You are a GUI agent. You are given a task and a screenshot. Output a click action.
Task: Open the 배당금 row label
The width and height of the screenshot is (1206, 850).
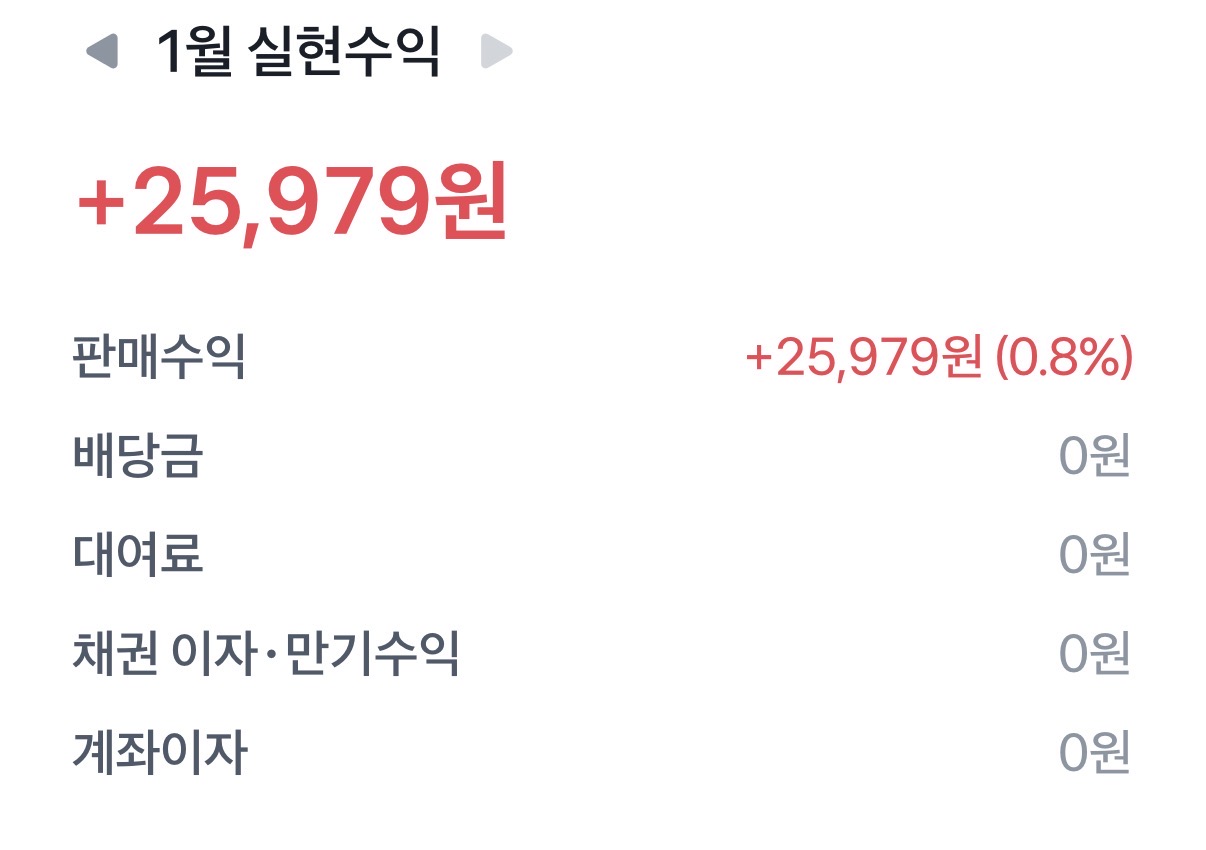(x=138, y=455)
